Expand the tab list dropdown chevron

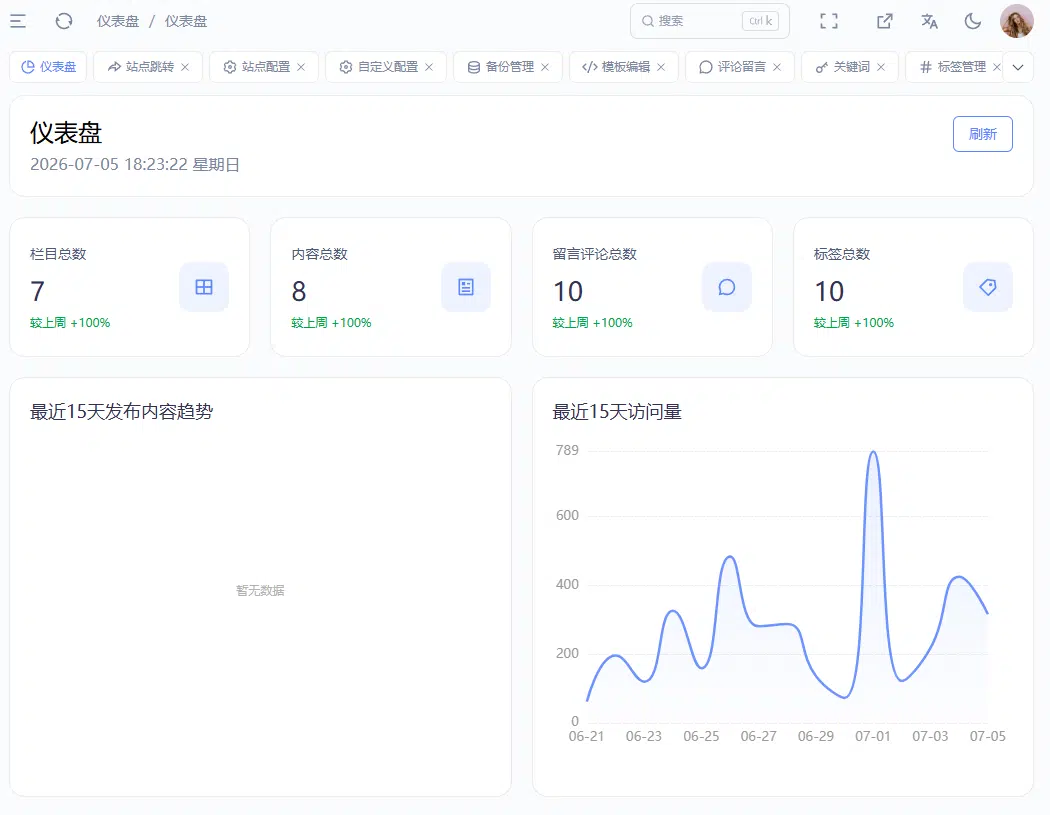[x=1018, y=67]
